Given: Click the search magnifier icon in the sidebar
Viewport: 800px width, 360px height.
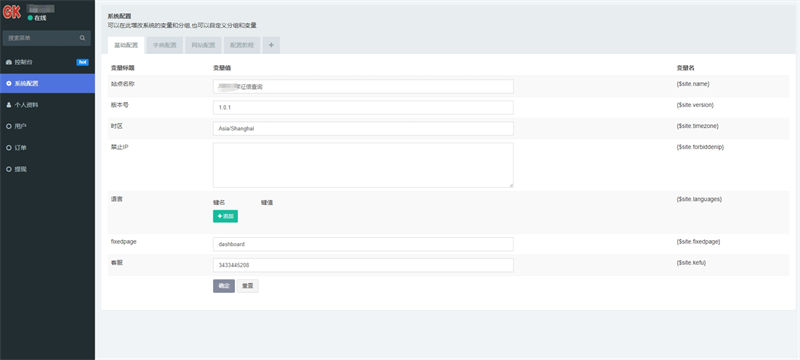Looking at the screenshot, I should coord(82,38).
